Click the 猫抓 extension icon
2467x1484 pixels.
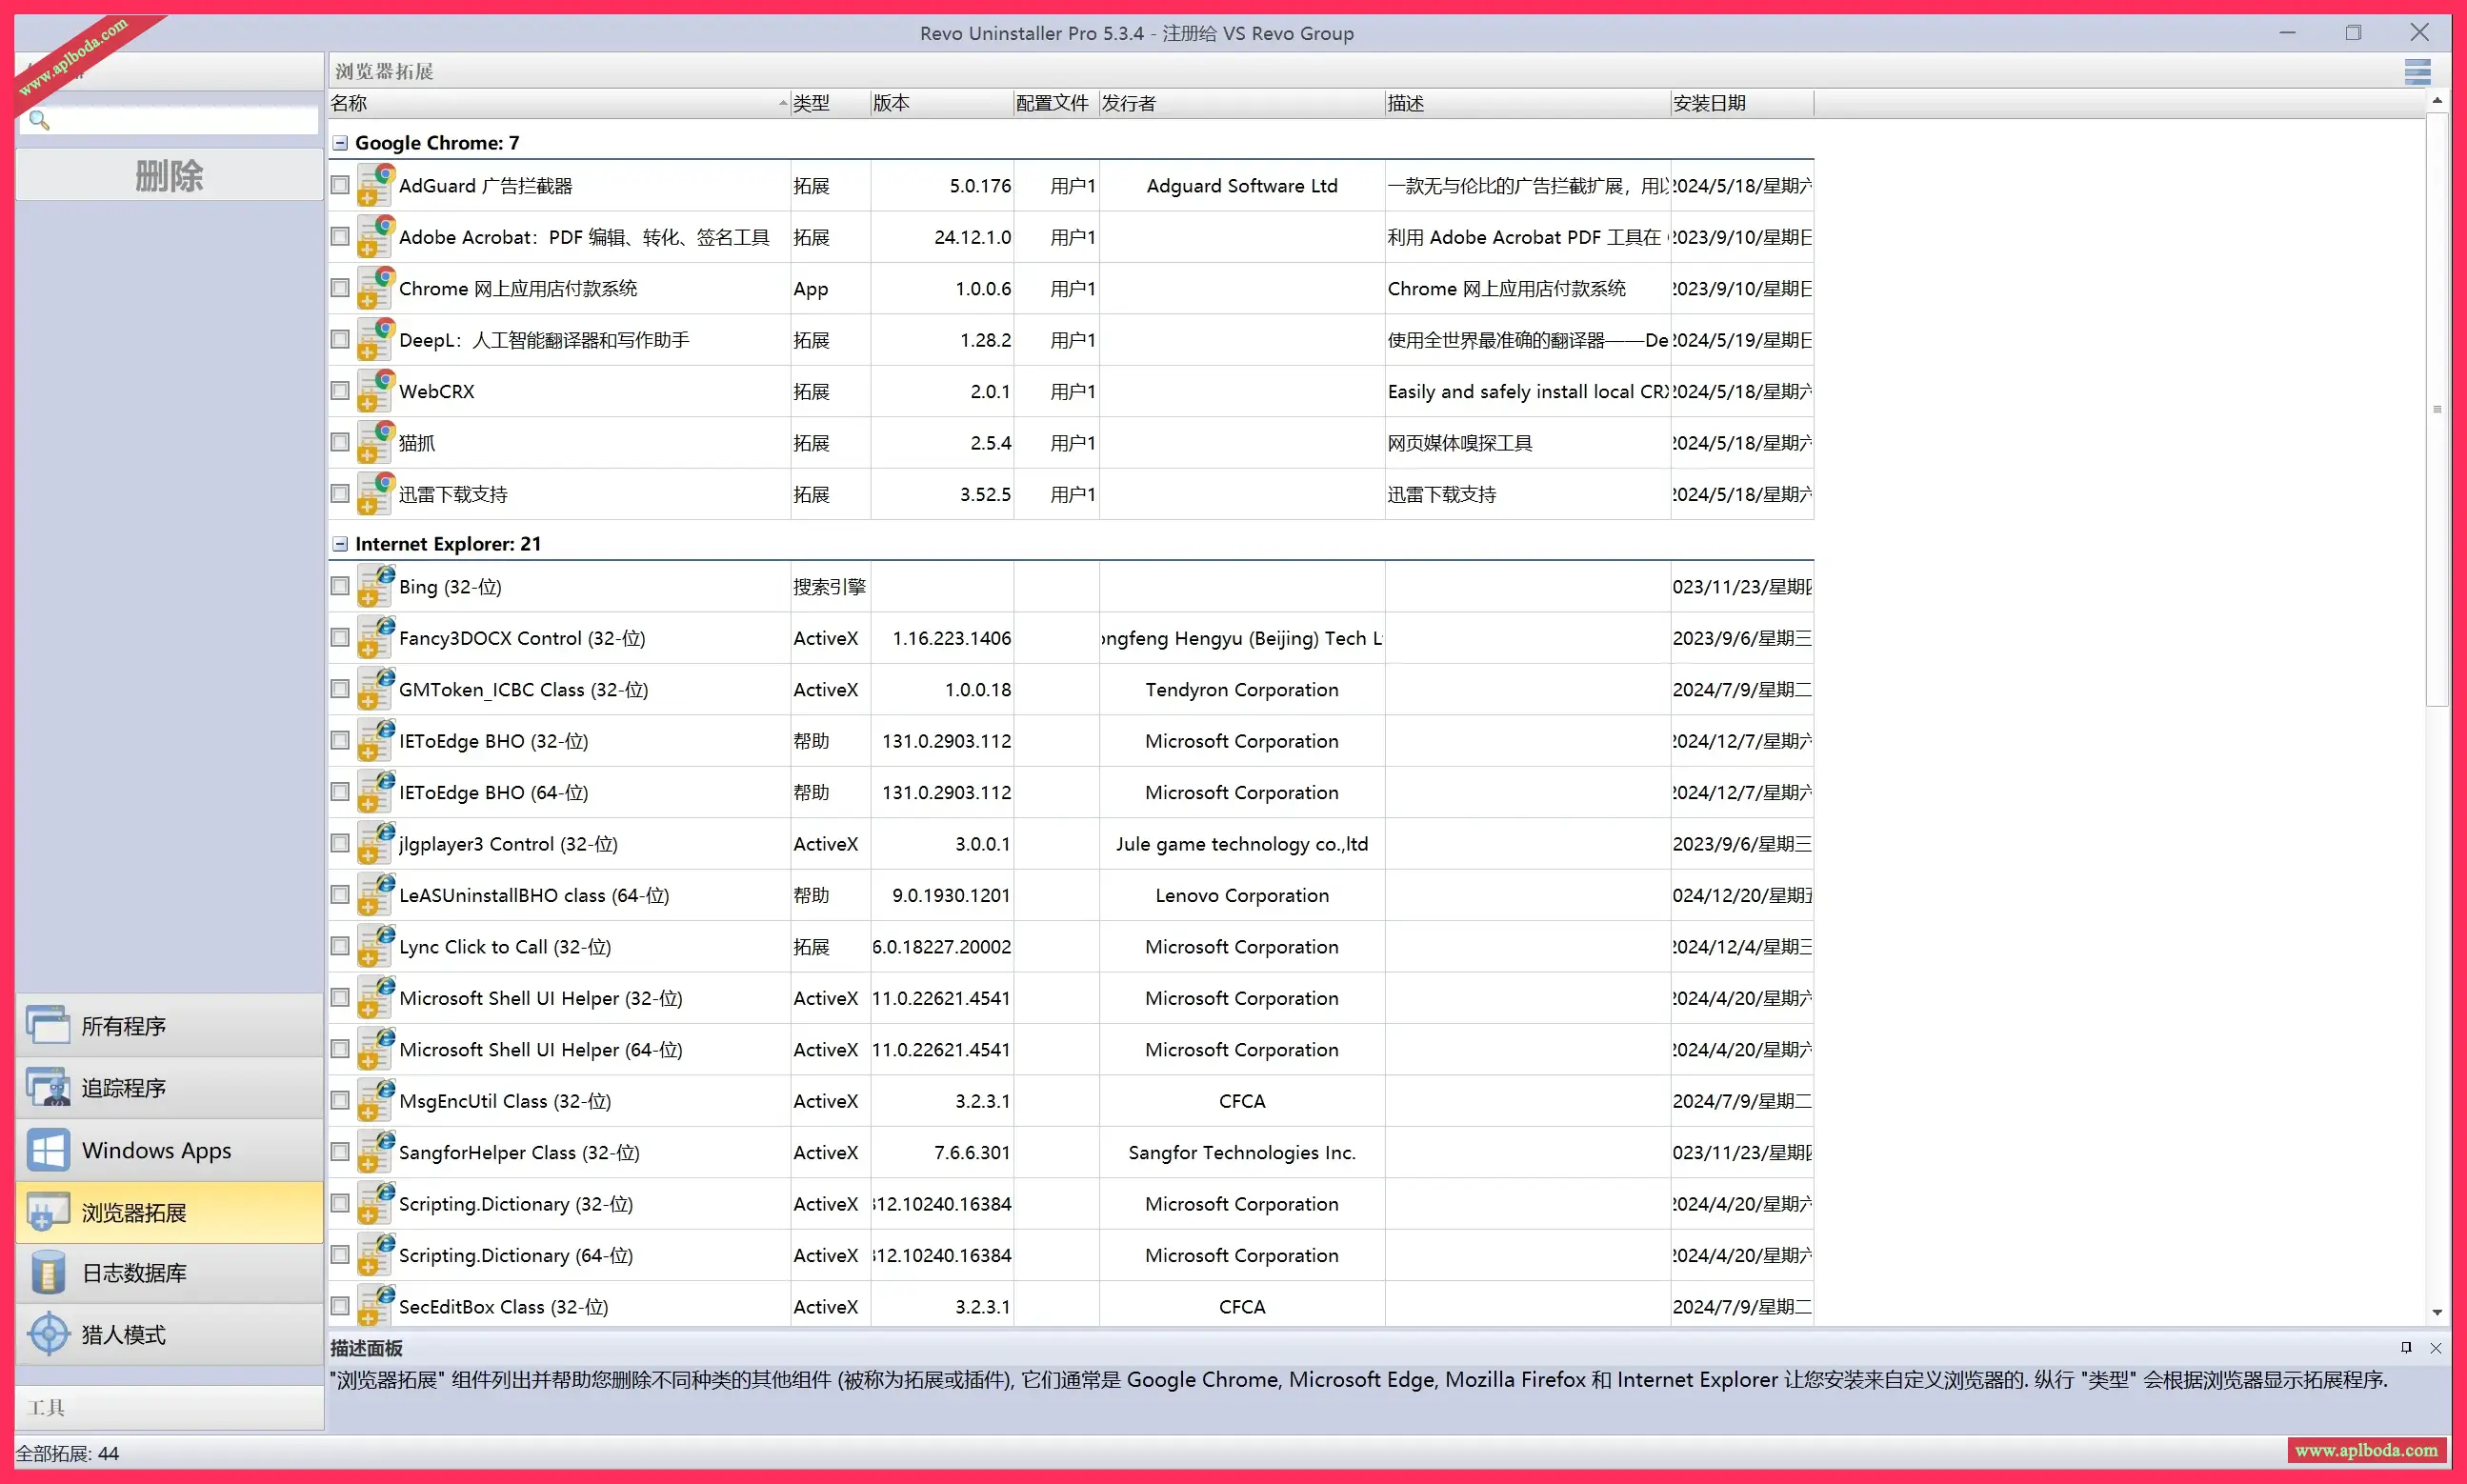[x=376, y=443]
